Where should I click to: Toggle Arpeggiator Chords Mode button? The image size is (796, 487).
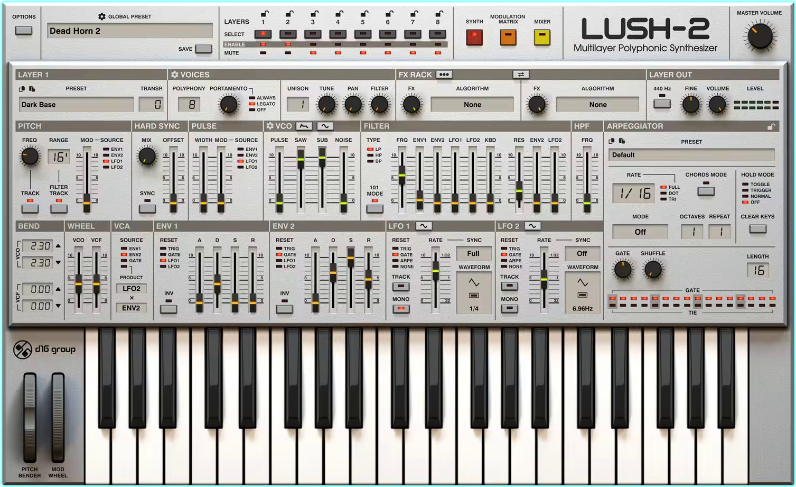pyautogui.click(x=706, y=191)
